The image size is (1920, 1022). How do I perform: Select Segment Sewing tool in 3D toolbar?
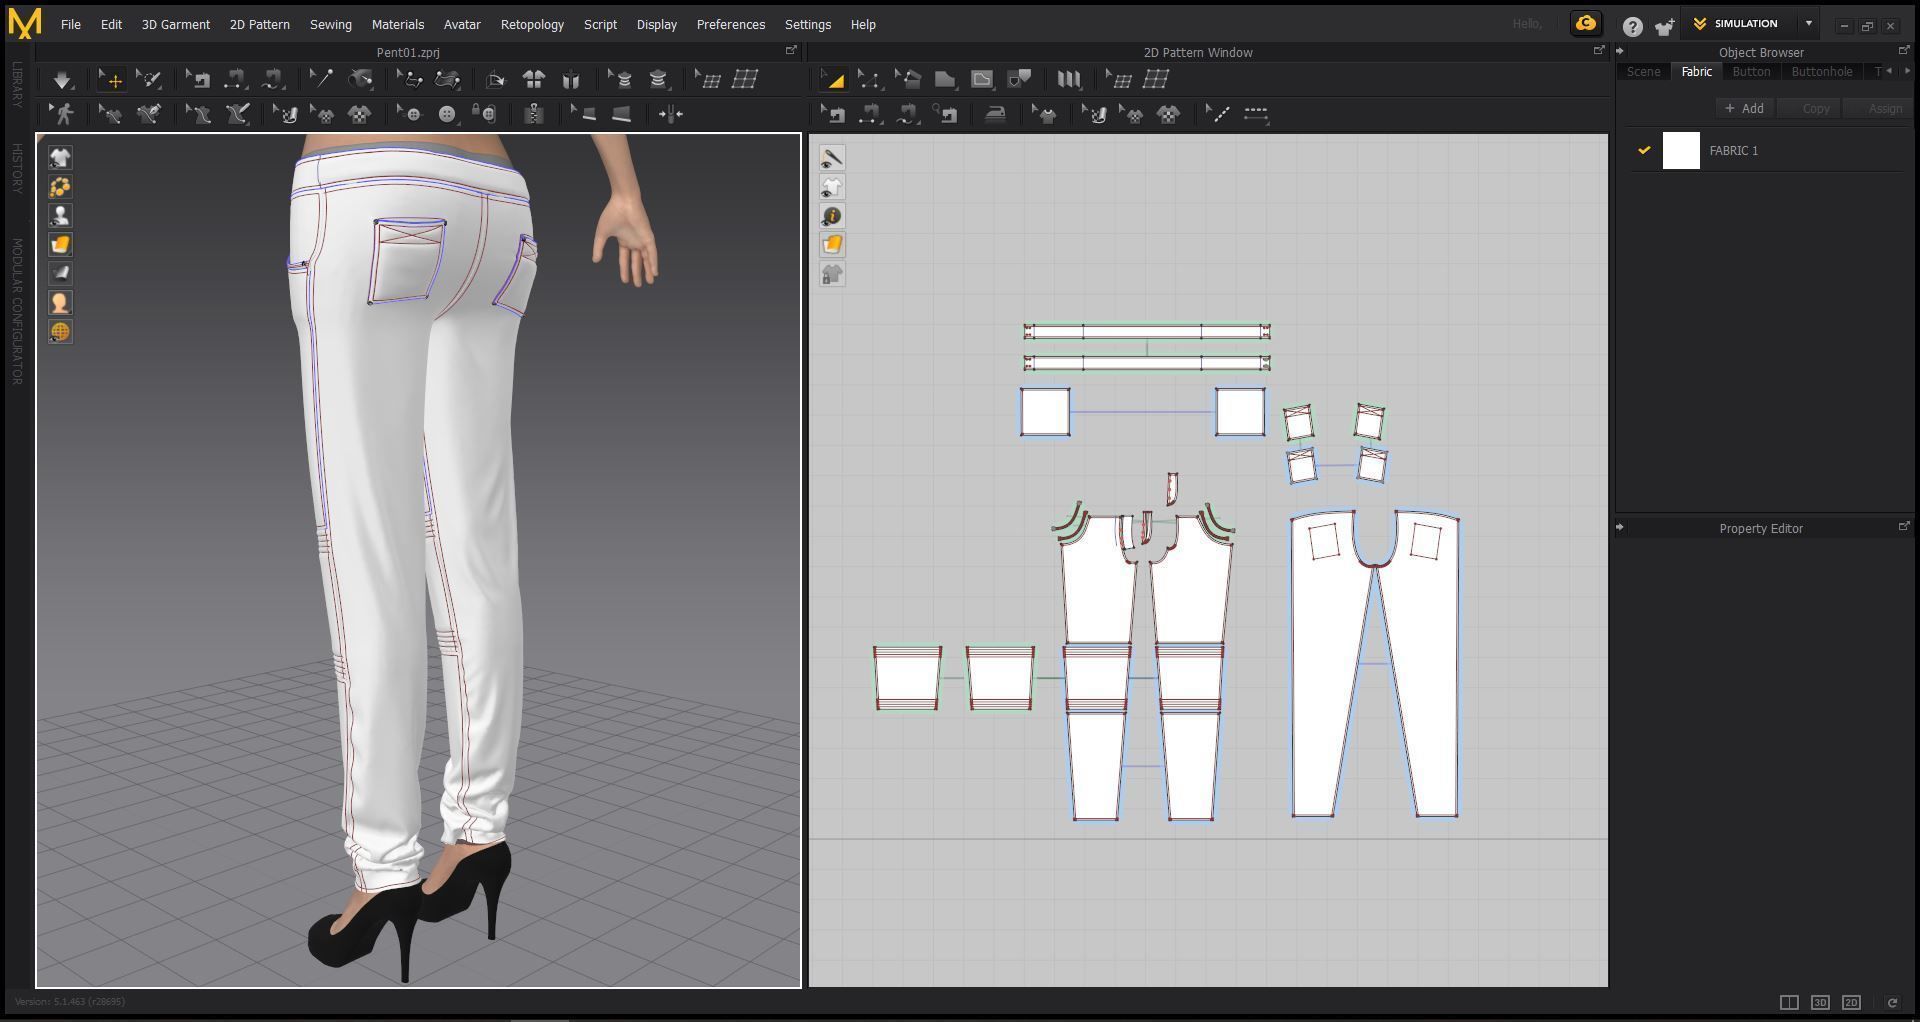click(235, 80)
